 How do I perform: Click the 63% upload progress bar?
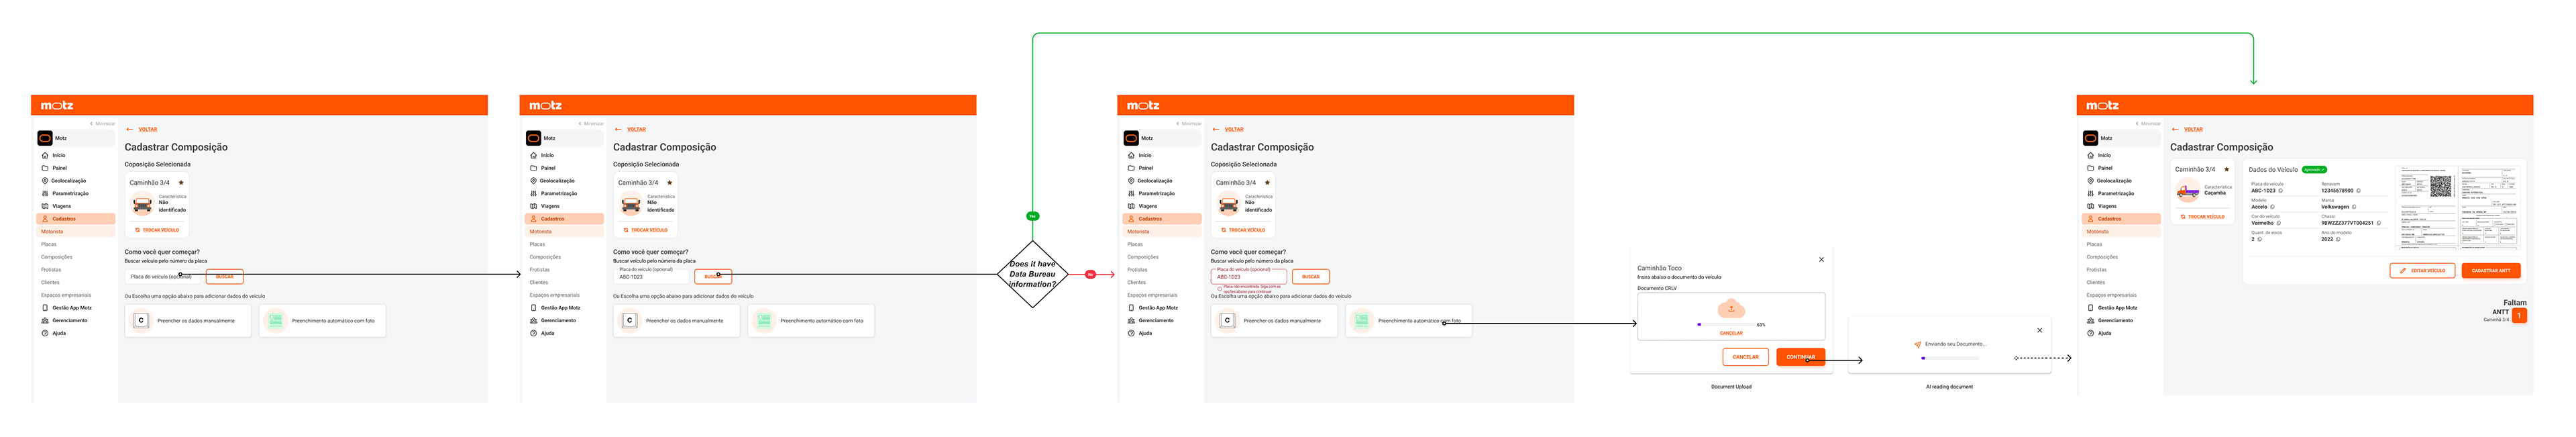[1725, 324]
